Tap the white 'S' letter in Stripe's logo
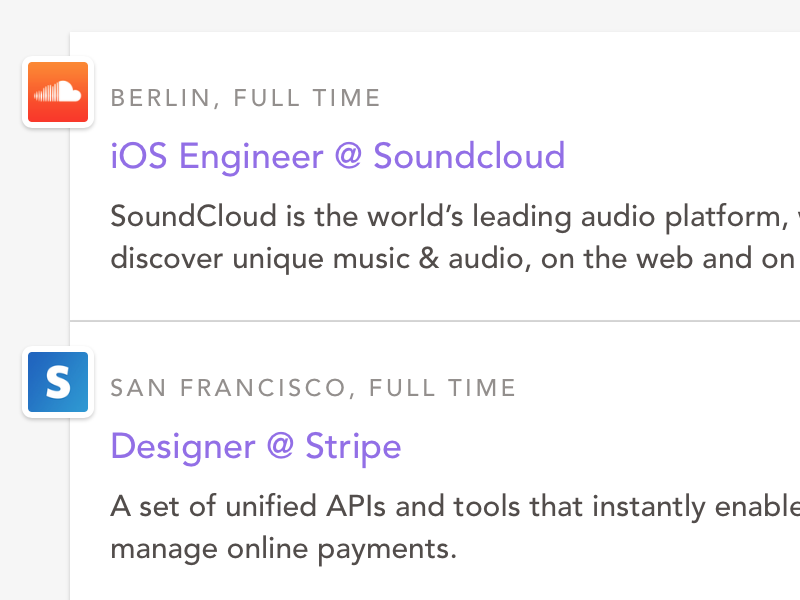This screenshot has height=600, width=800. tap(57, 382)
